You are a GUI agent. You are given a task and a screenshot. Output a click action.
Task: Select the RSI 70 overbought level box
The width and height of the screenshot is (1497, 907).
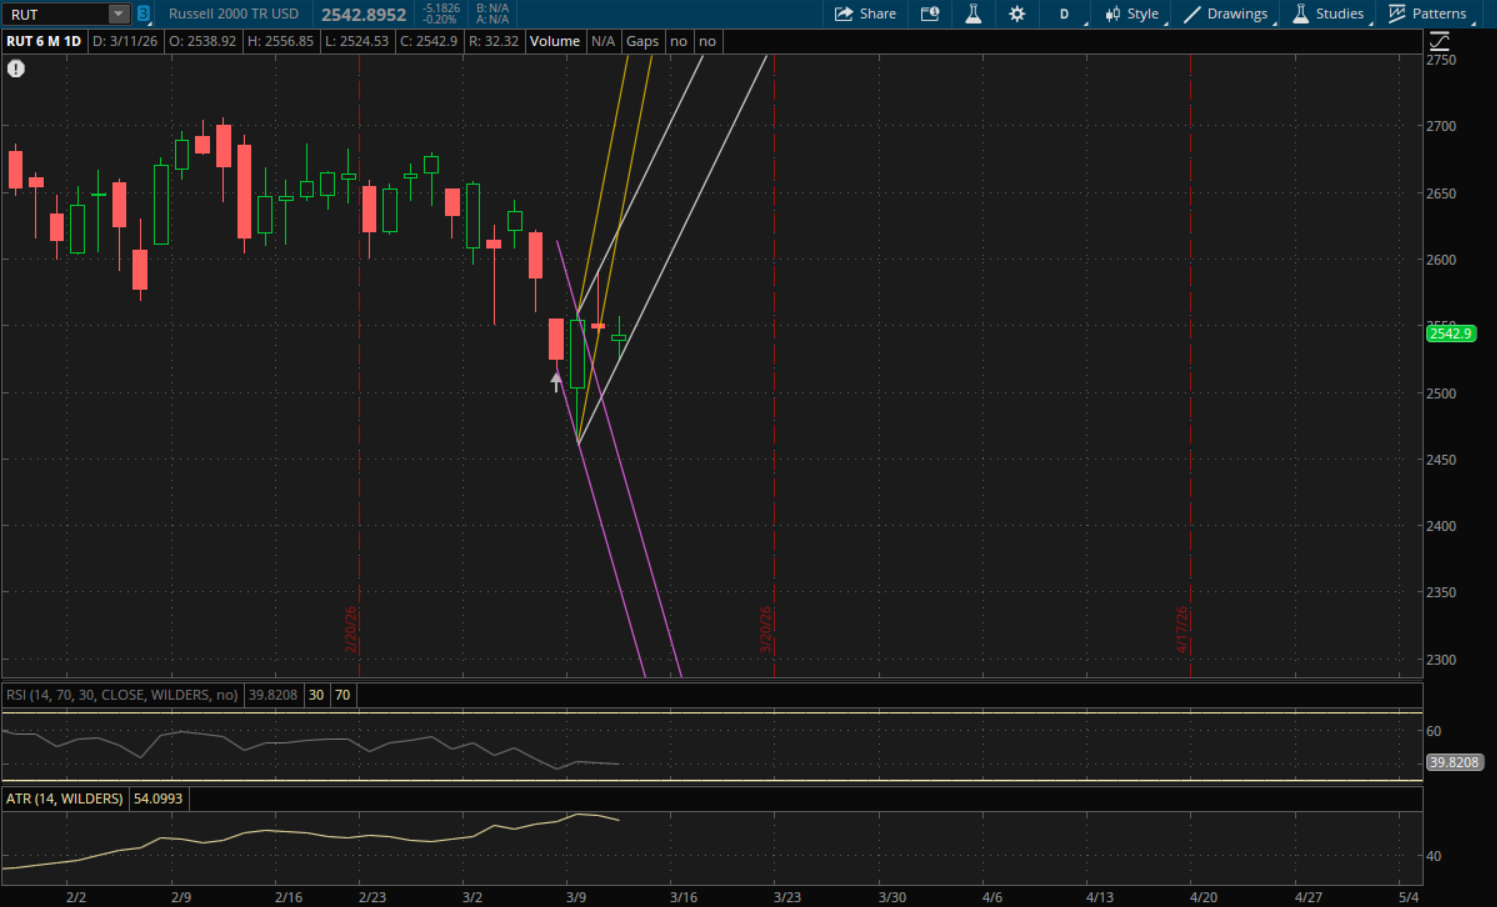(343, 695)
